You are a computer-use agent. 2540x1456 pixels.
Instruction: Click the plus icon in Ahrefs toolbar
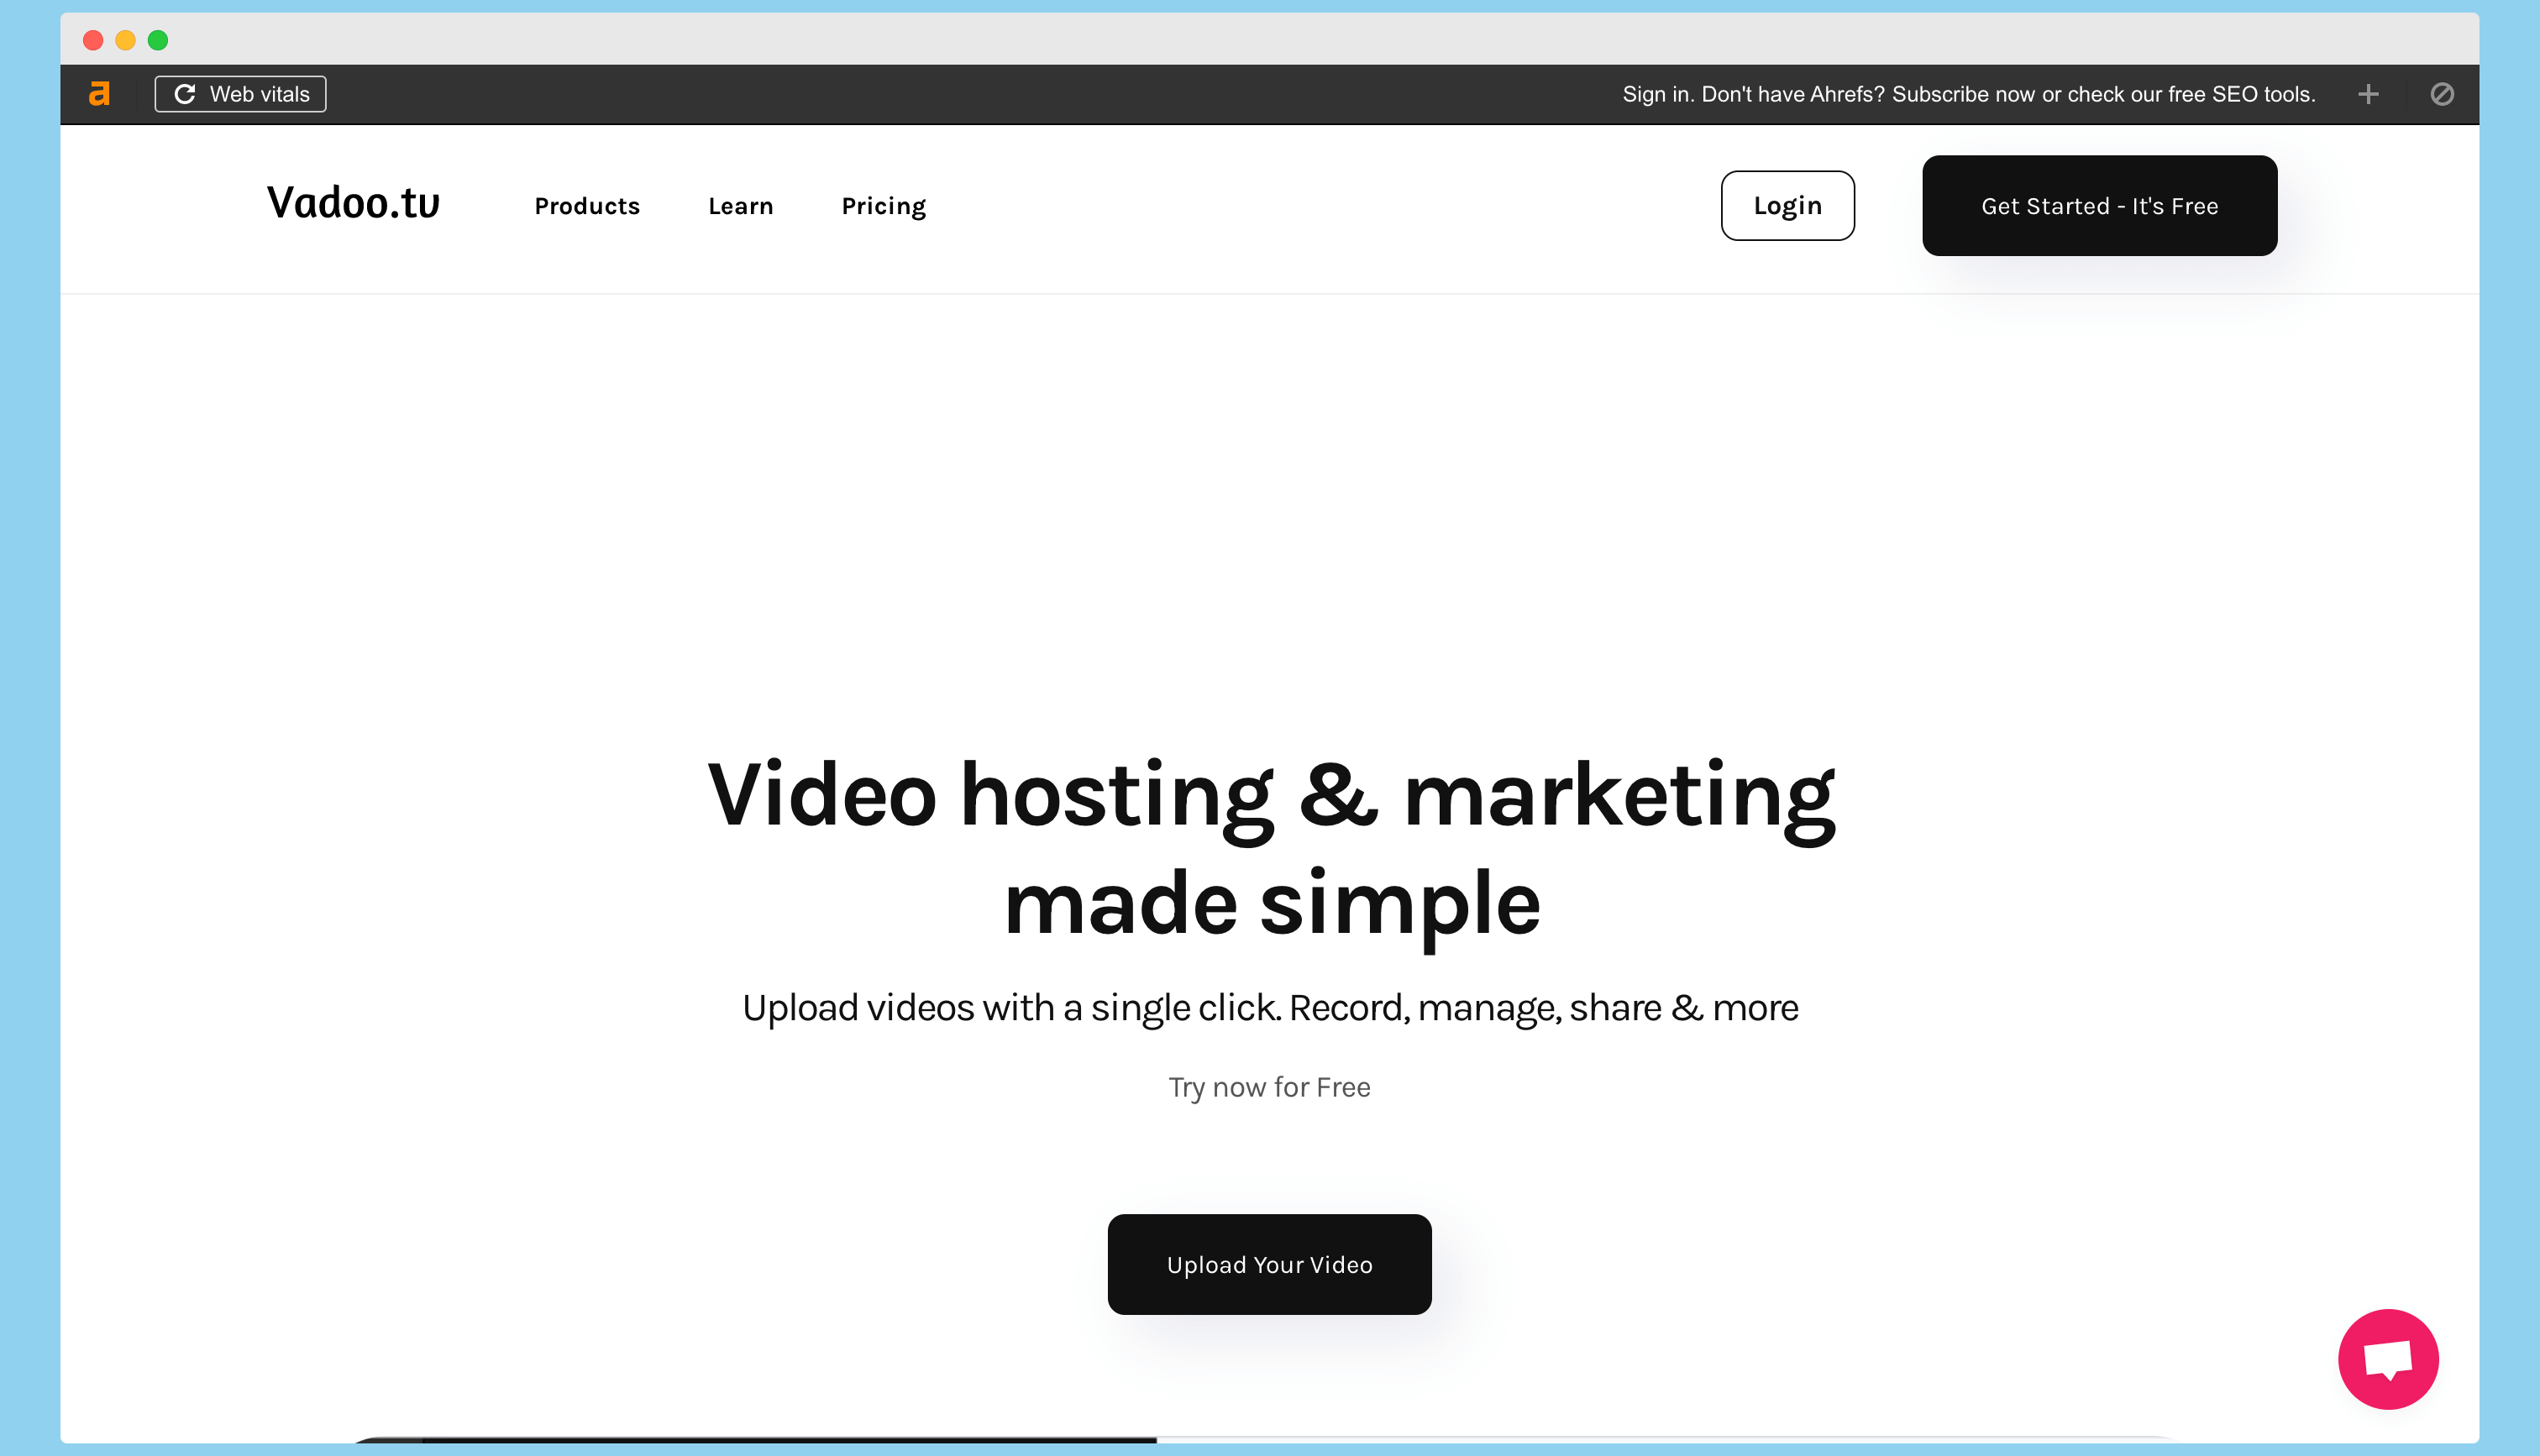[x=2368, y=94]
